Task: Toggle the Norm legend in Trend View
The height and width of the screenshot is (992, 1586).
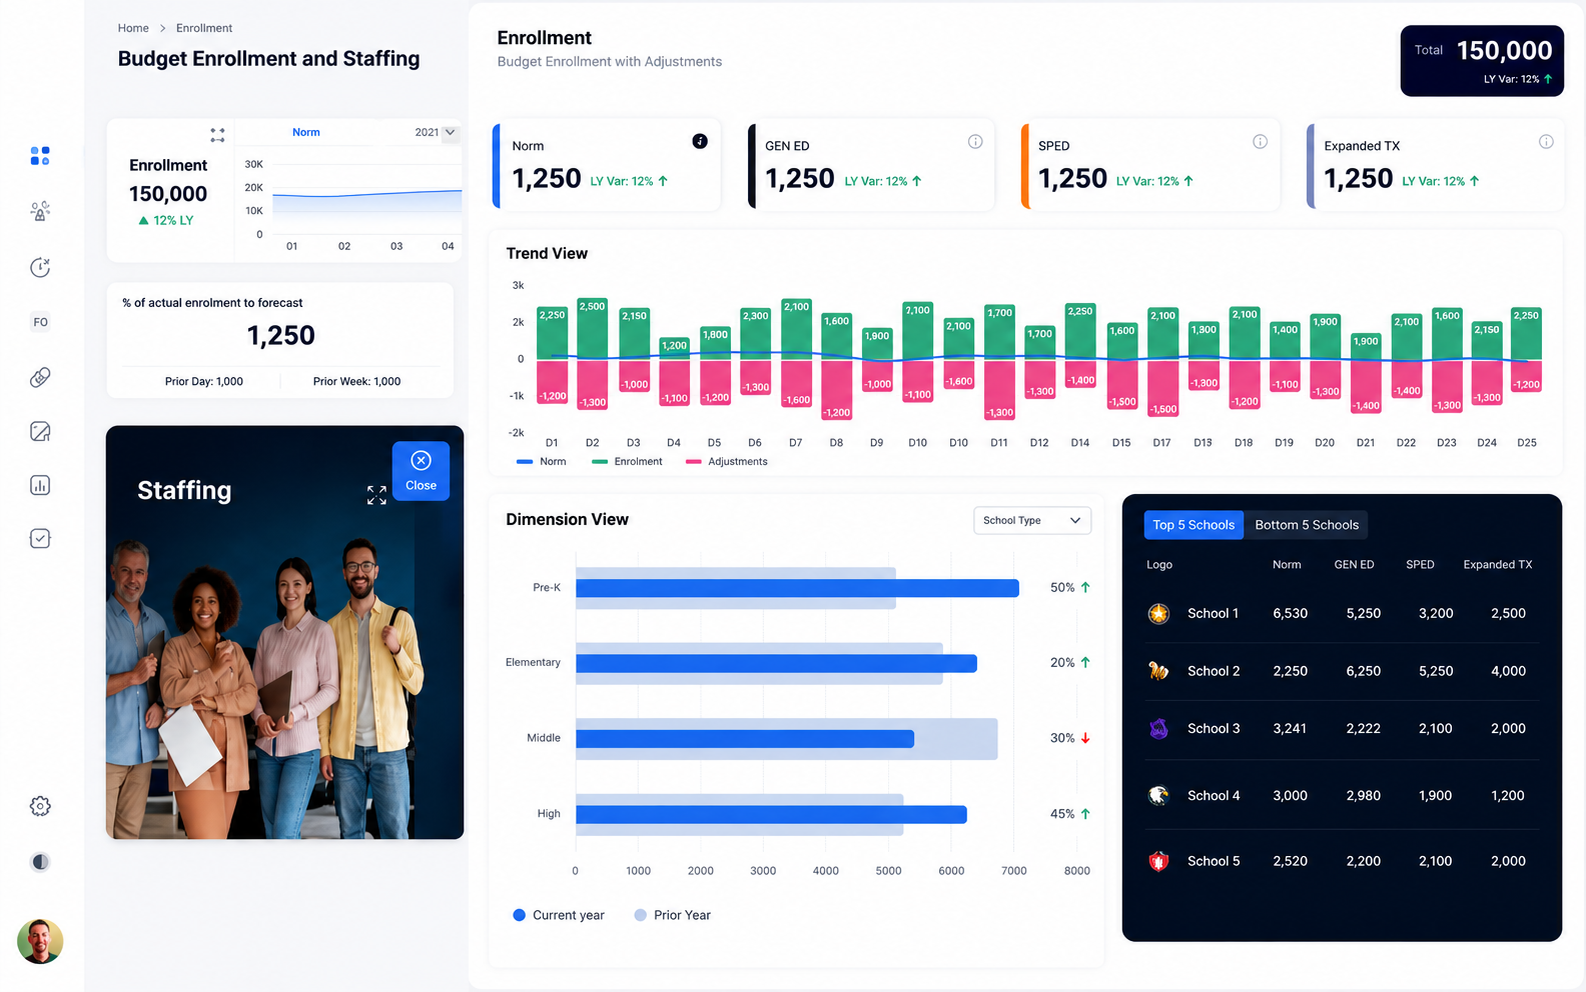Action: 541,461
